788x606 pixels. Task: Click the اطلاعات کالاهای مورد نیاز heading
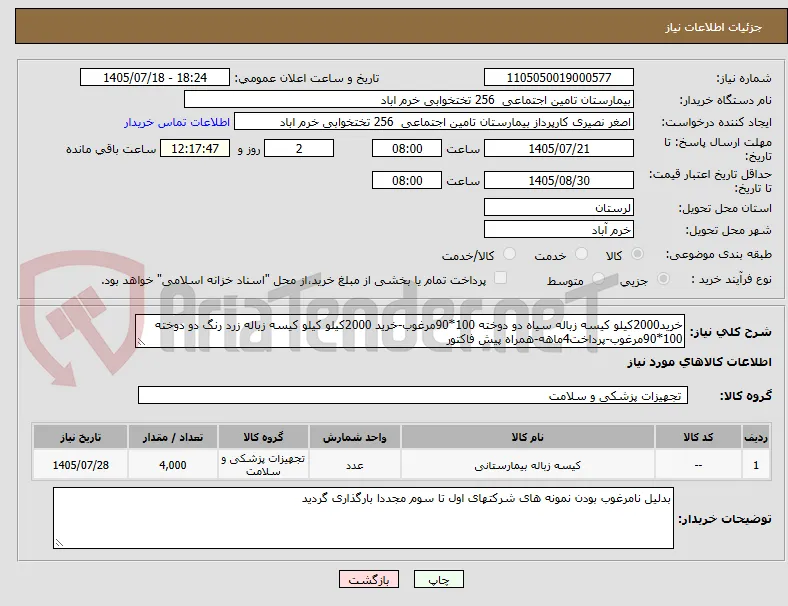pyautogui.click(x=699, y=362)
